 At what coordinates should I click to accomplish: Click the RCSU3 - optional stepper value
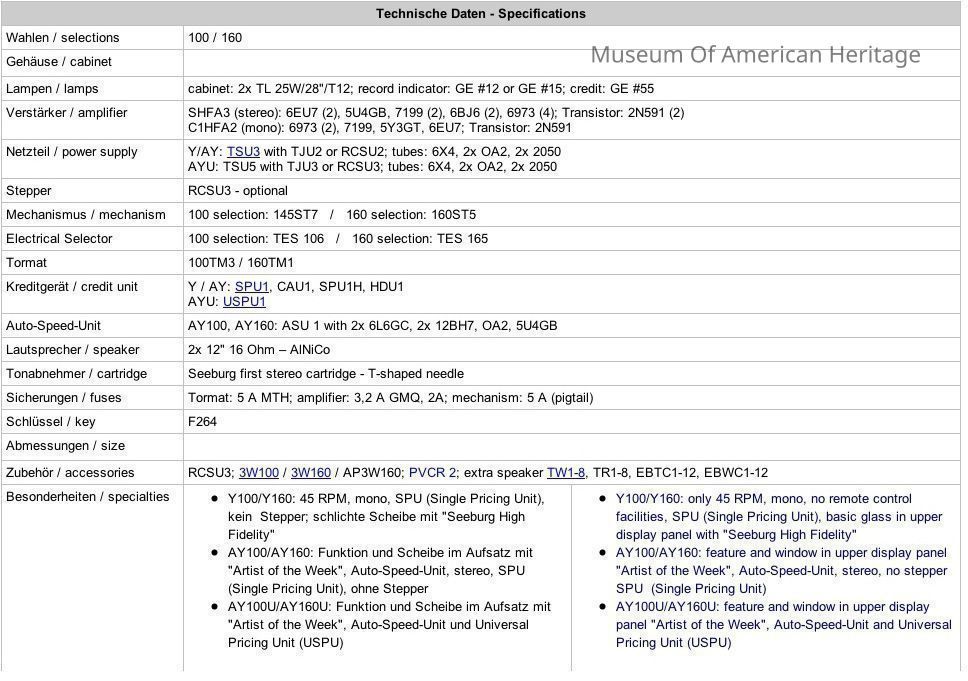coord(238,191)
